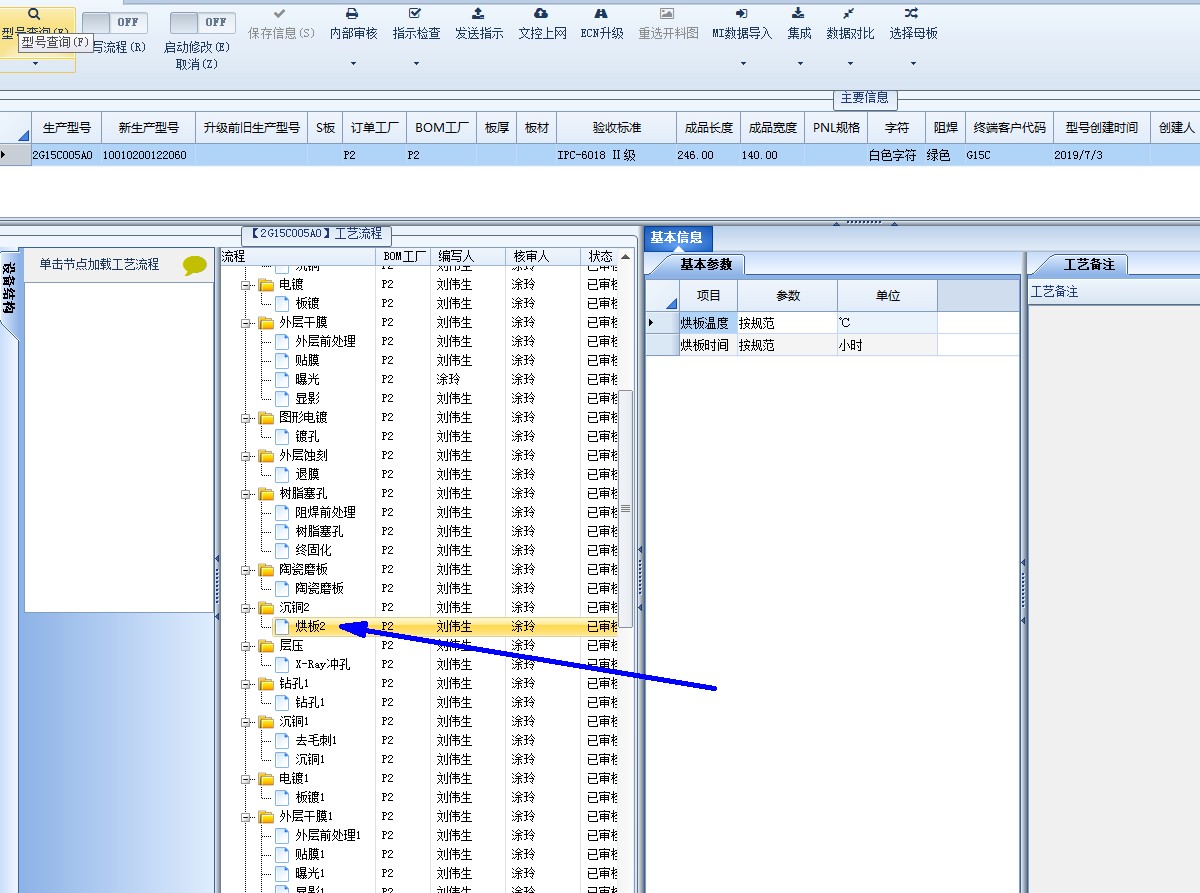Collapse the 钻孔1 tree node expander
The height and width of the screenshot is (893, 1200).
246,684
